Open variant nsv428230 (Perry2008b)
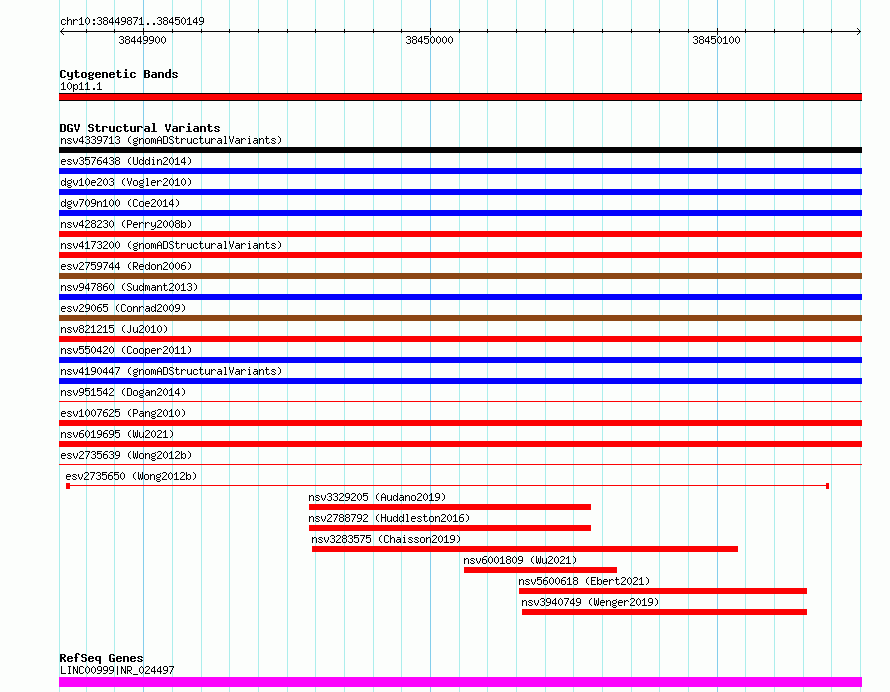This screenshot has width=890, height=692. click(x=126, y=224)
